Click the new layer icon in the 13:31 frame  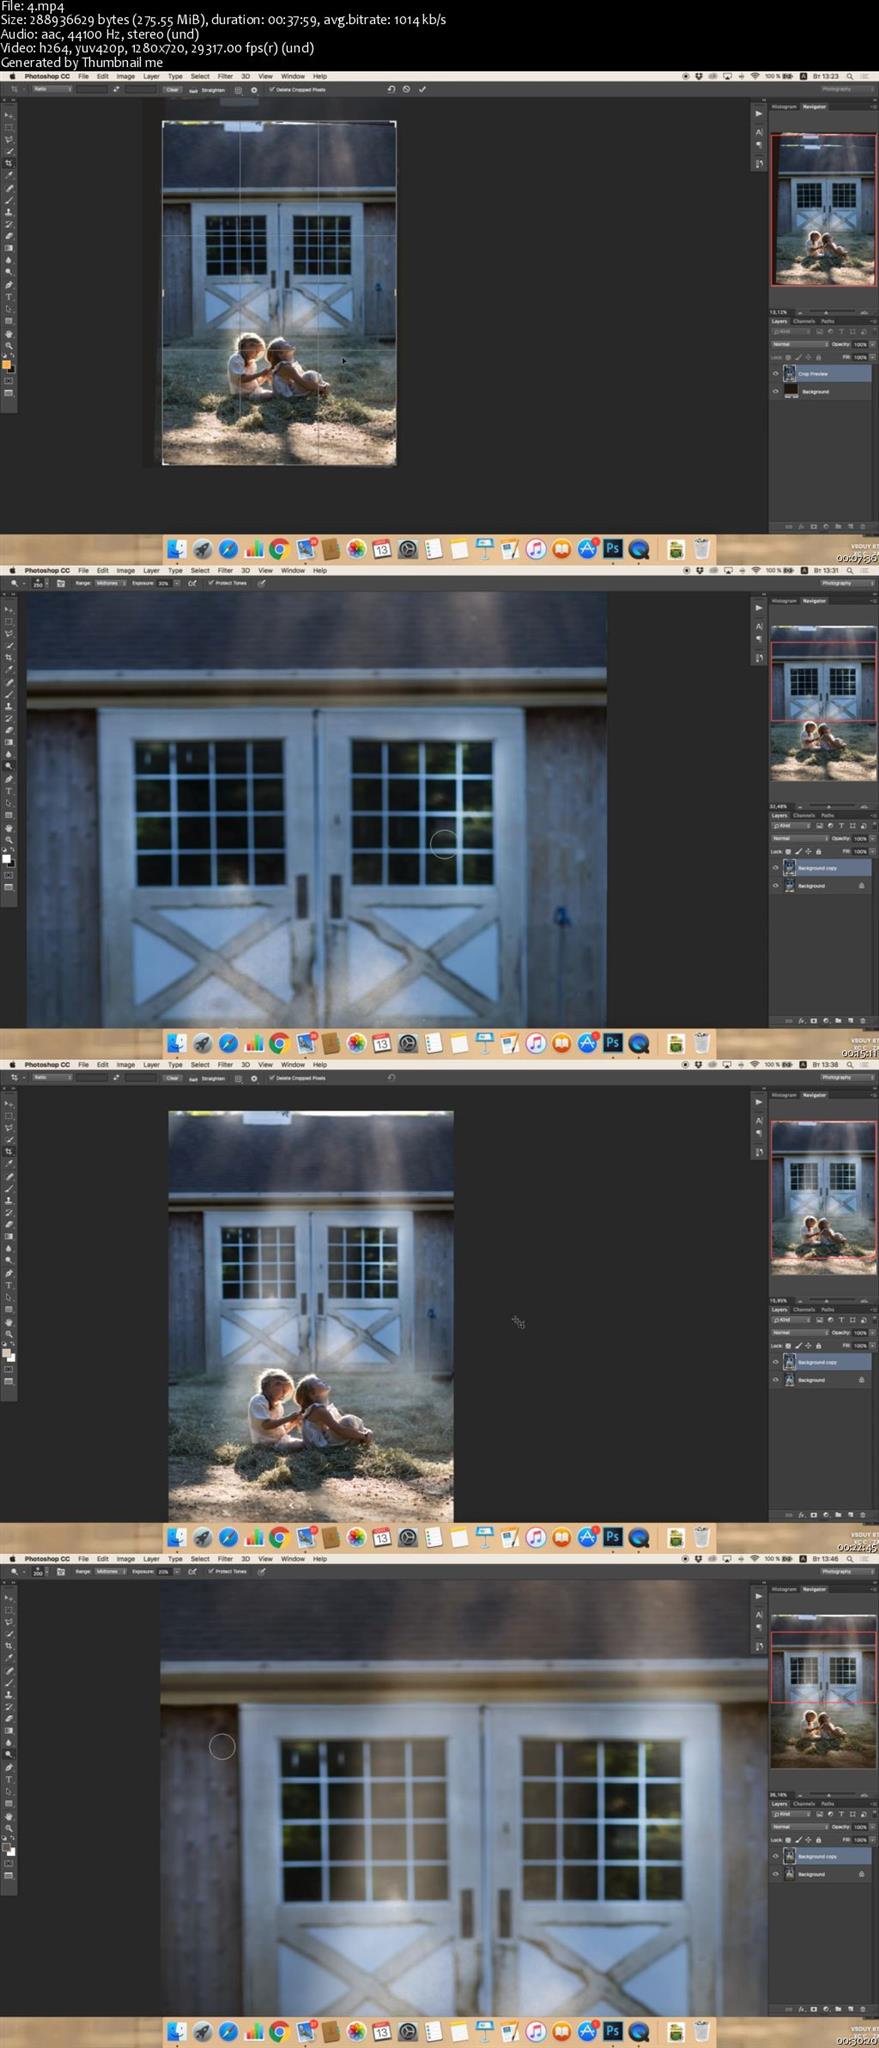pyautogui.click(x=850, y=1021)
